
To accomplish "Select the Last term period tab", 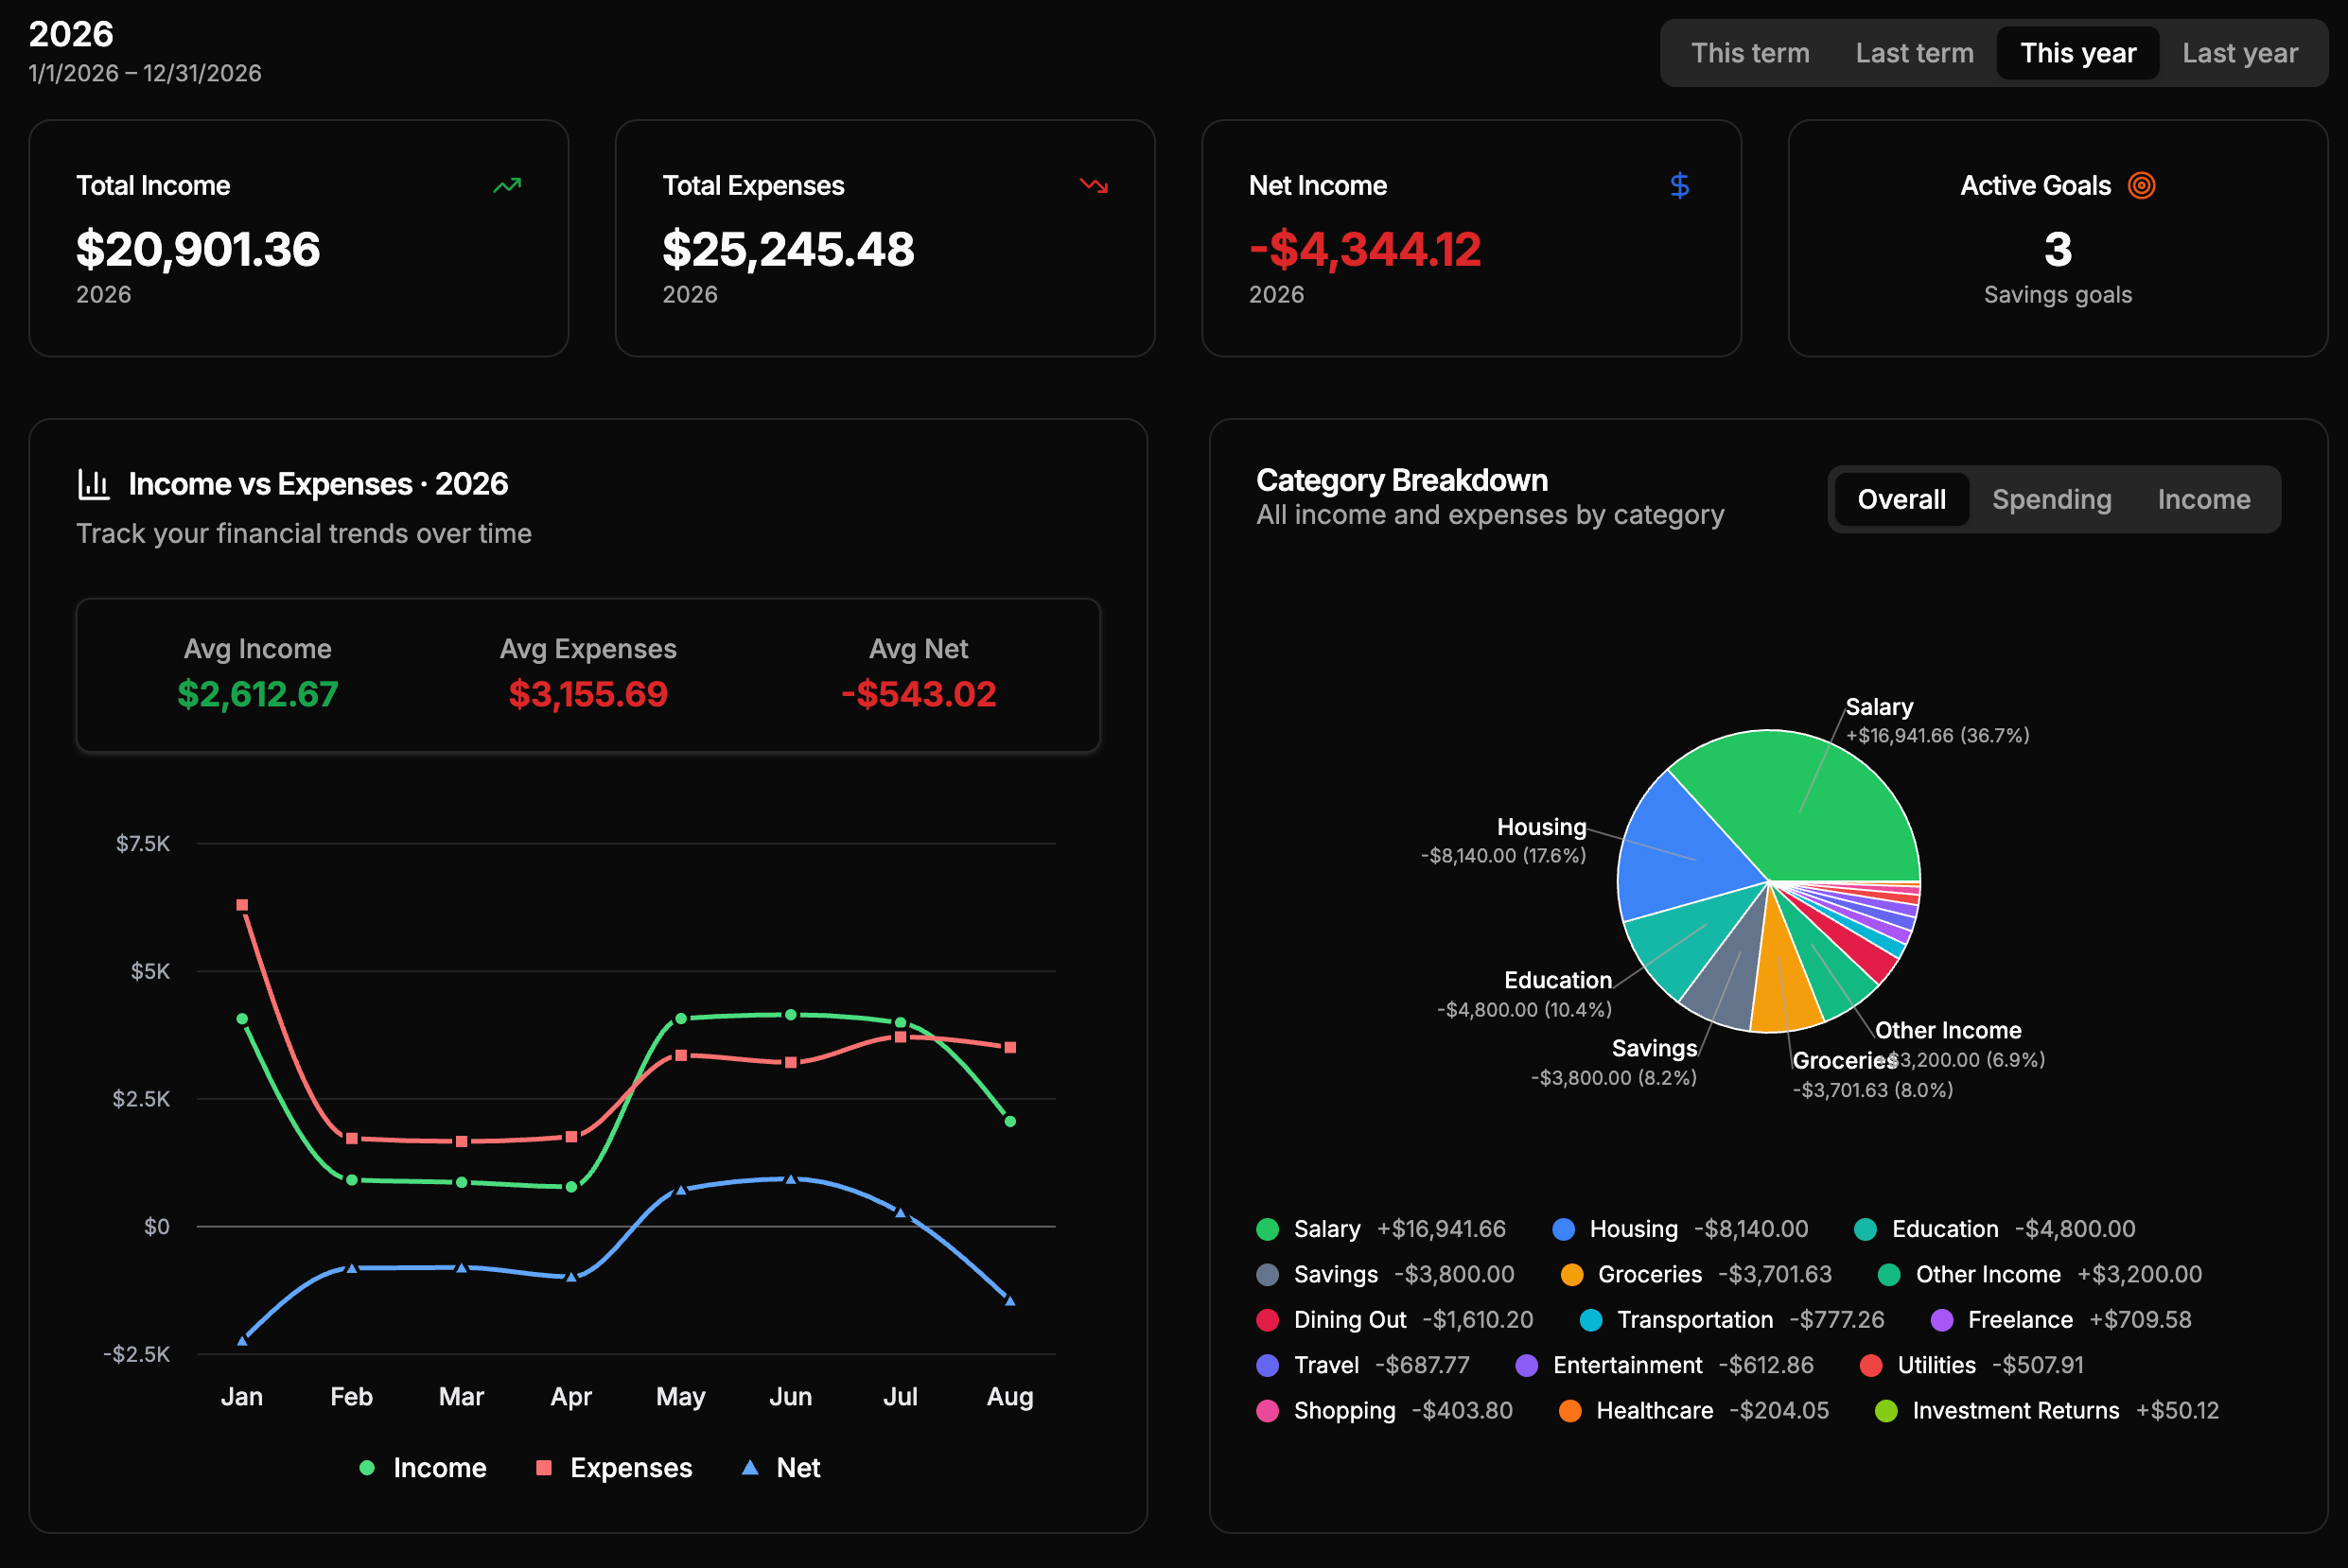I will 1914,53.
